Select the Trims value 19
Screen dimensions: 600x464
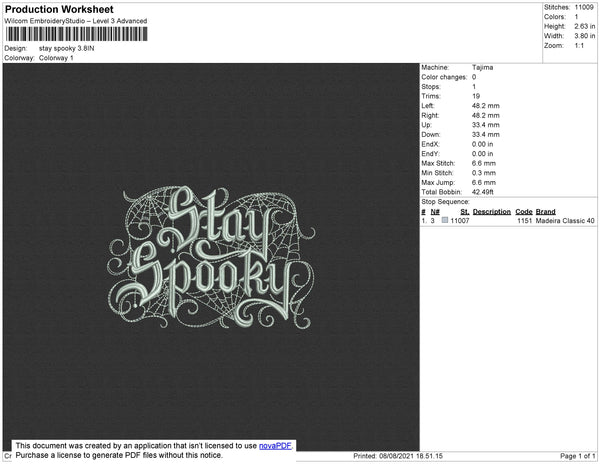point(476,96)
